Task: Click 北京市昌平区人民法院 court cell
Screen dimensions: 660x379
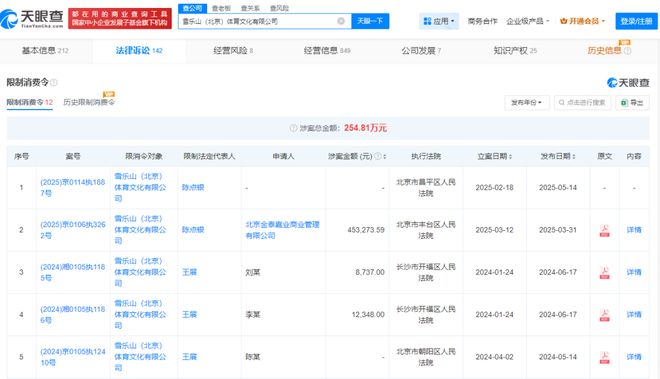Action: tap(426, 187)
